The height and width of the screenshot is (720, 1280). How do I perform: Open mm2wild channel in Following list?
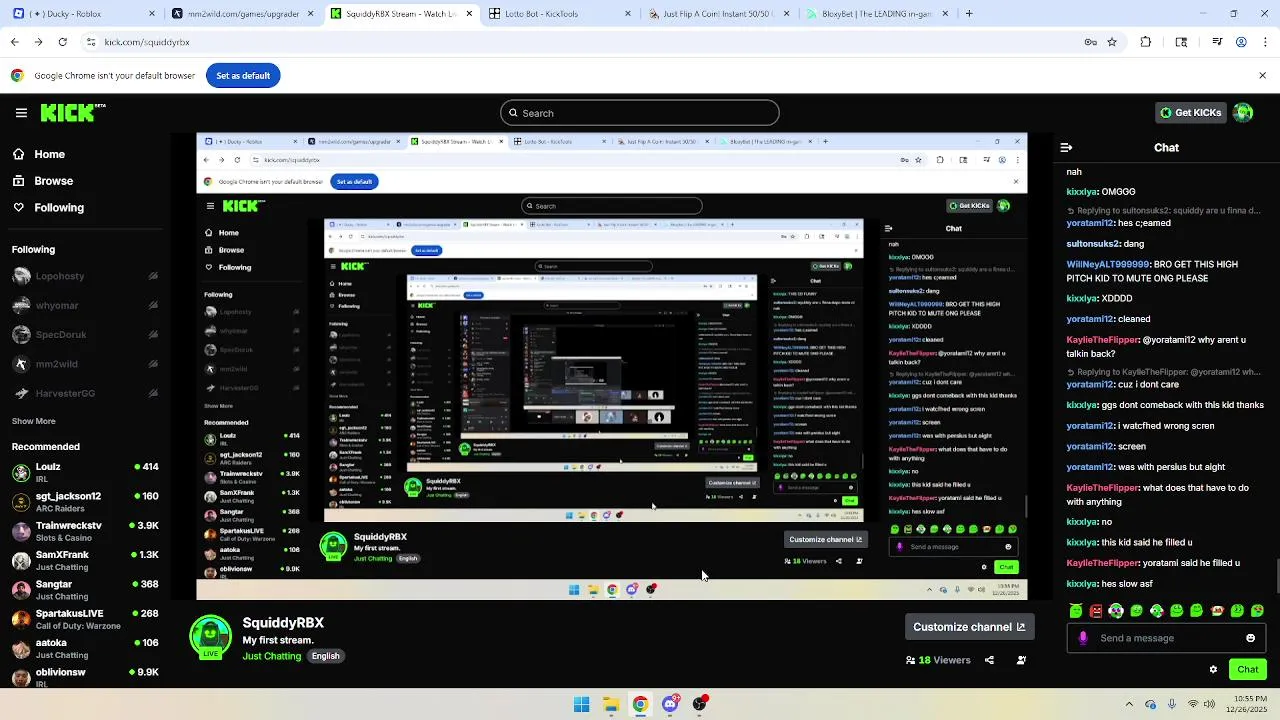coord(86,364)
